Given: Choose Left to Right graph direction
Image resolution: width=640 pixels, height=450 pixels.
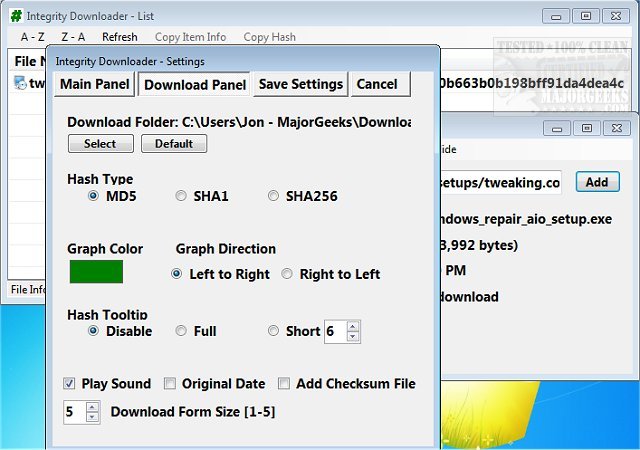Looking at the screenshot, I should click(x=176, y=274).
